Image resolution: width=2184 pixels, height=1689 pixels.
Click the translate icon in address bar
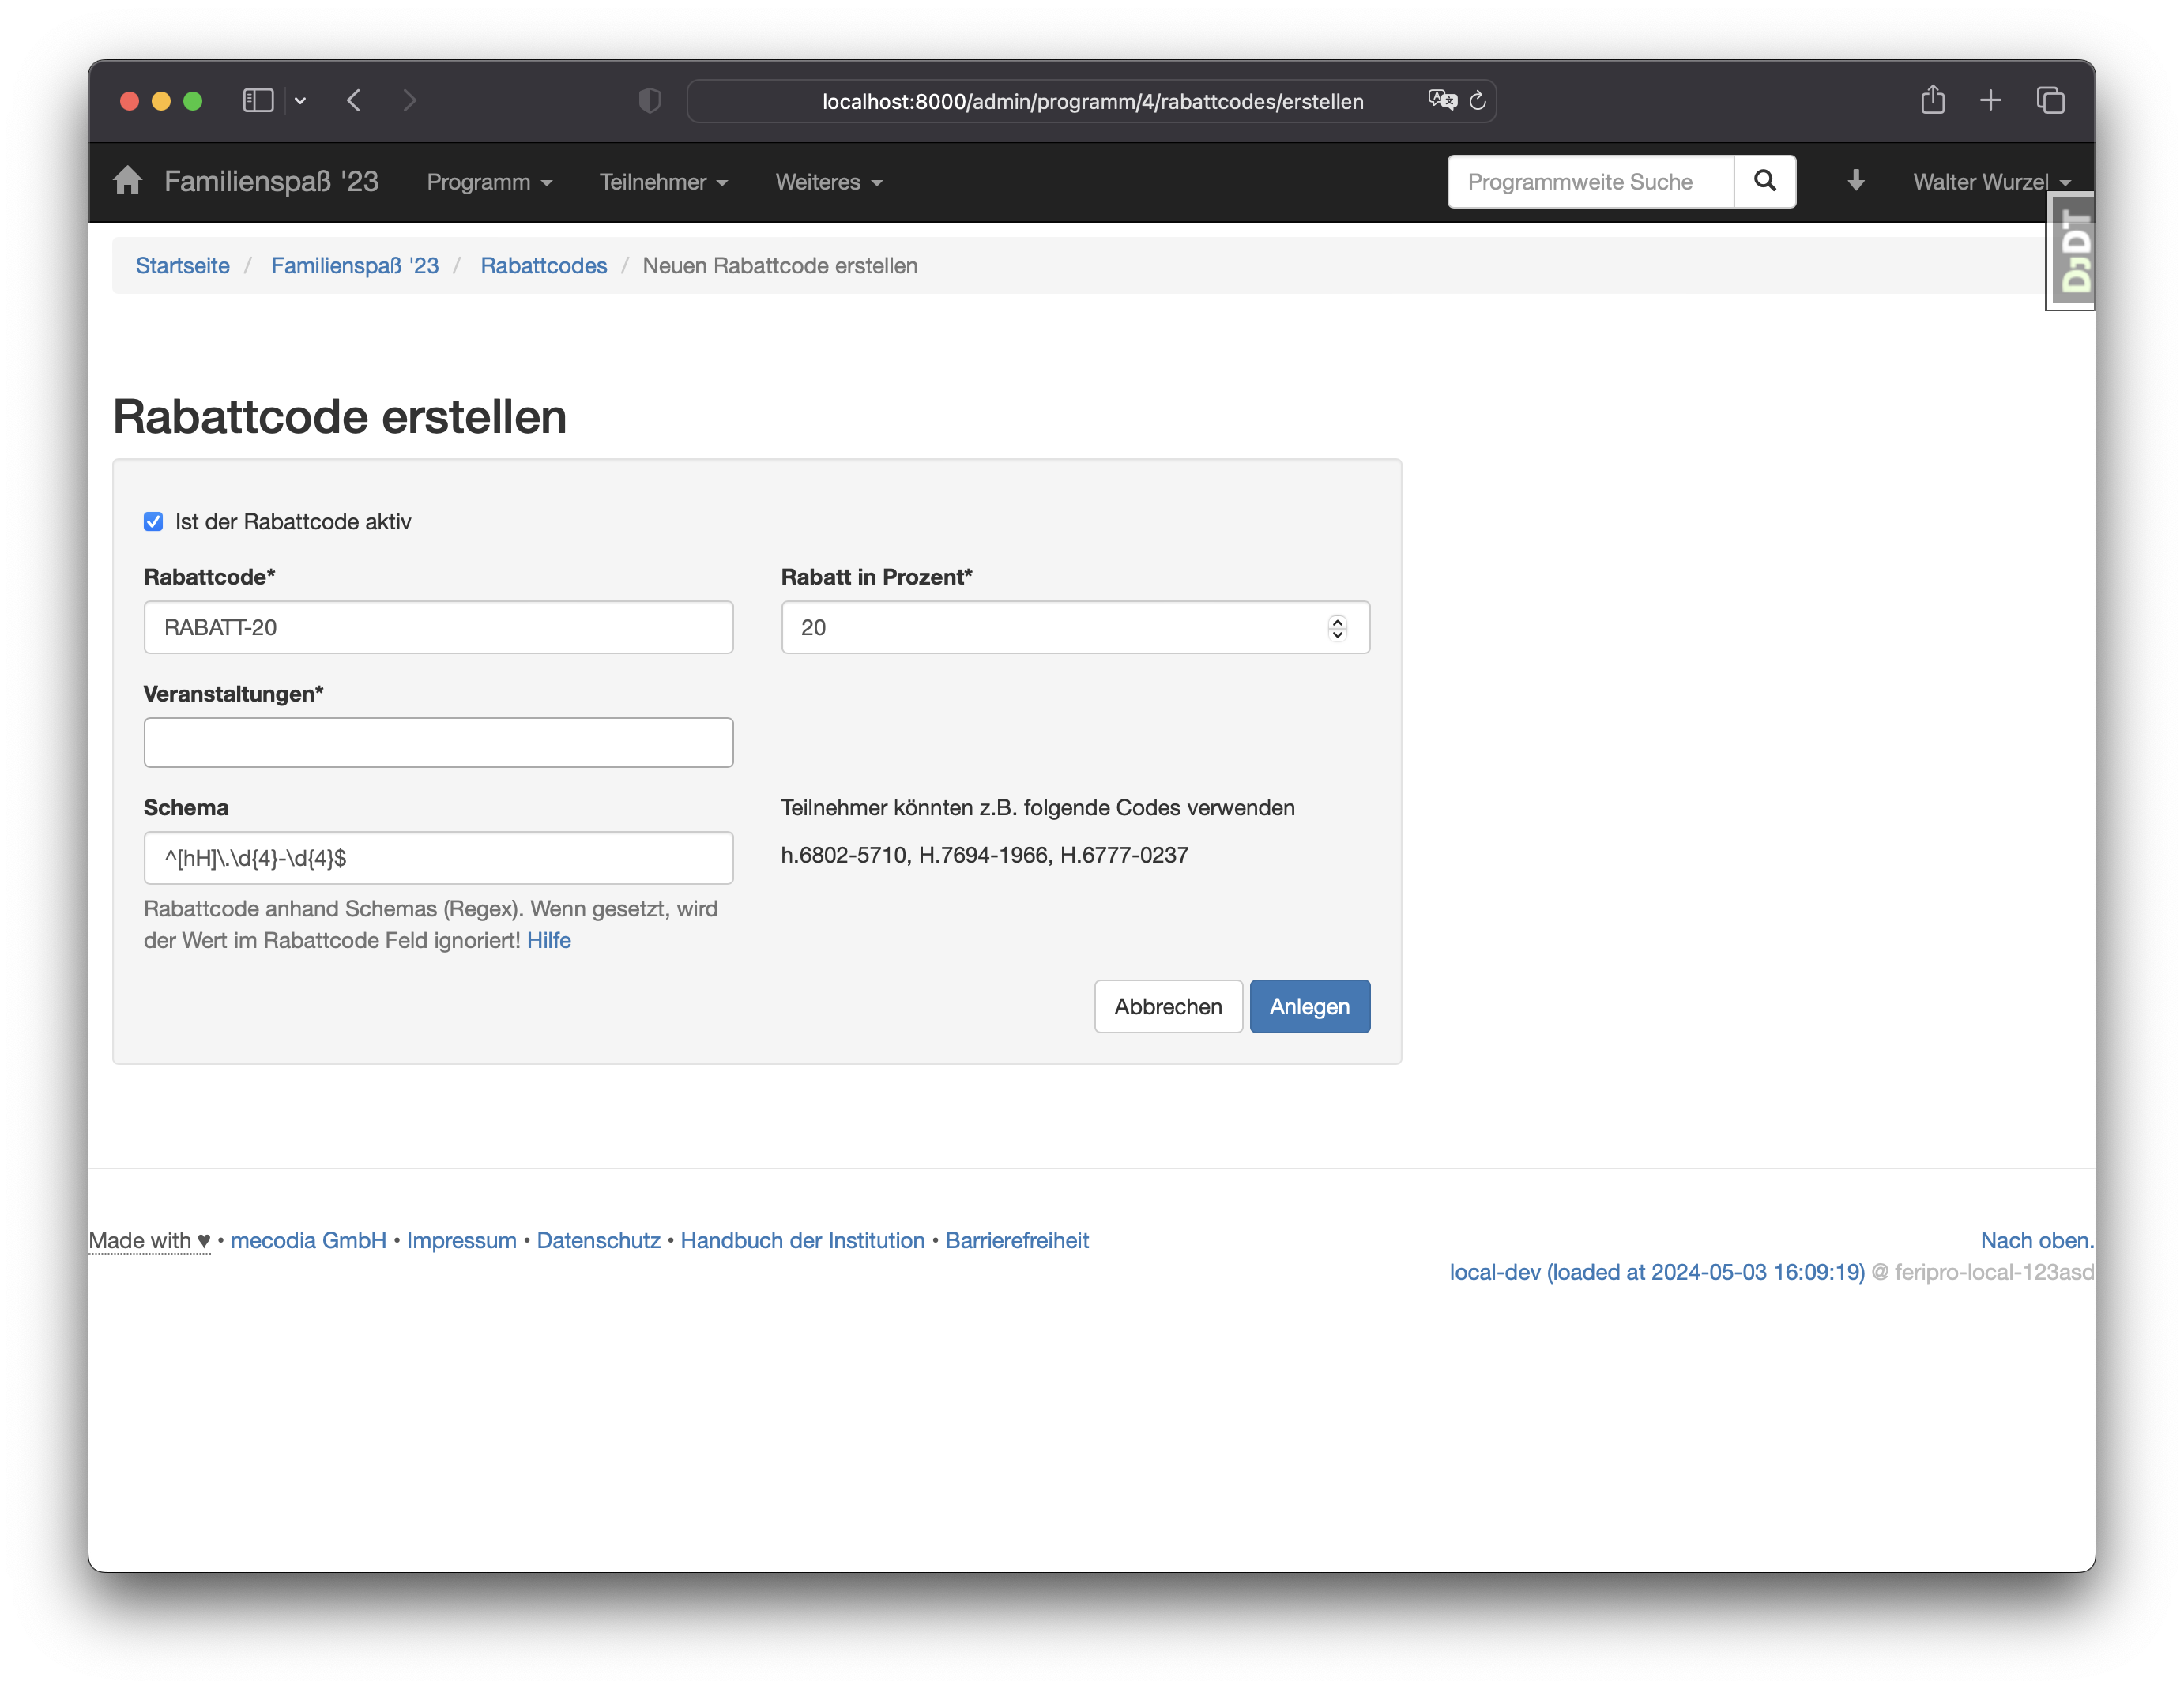tap(1442, 100)
